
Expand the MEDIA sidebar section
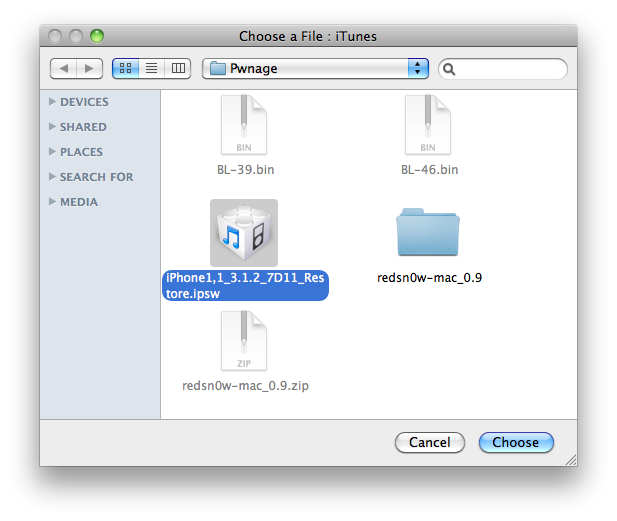pos(52,201)
